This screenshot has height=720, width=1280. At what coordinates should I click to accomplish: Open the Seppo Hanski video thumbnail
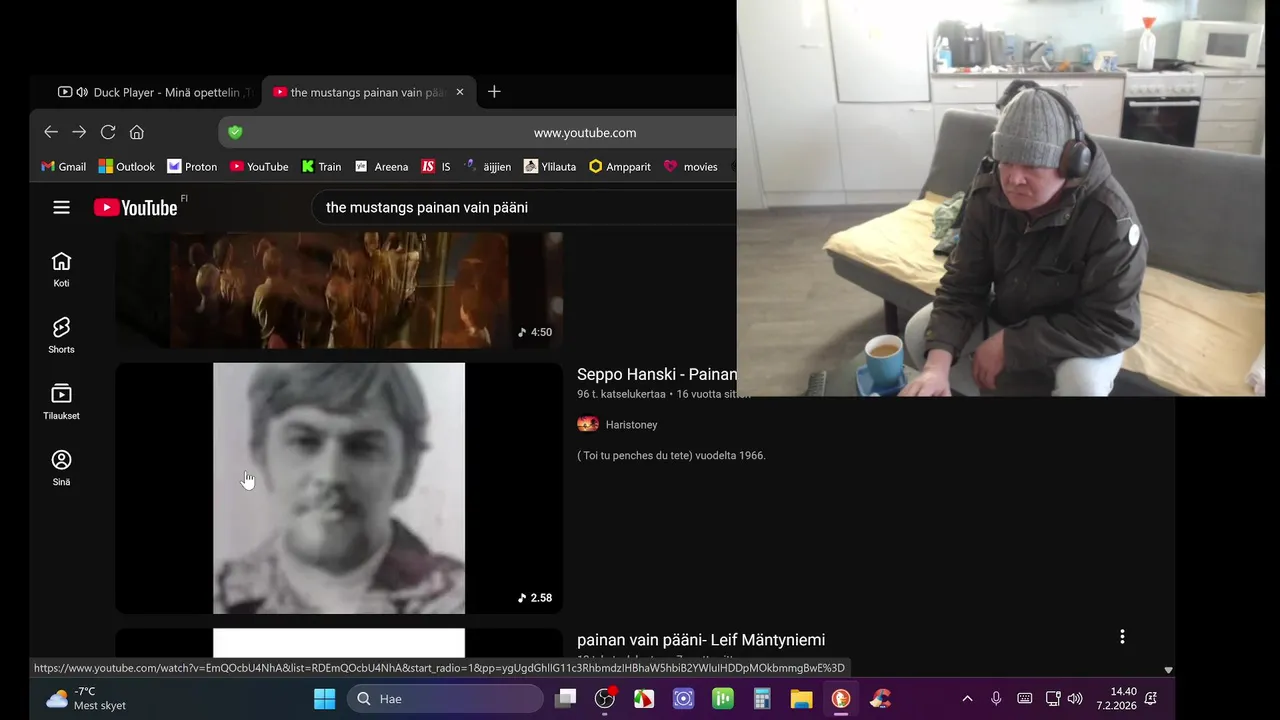[x=339, y=488]
